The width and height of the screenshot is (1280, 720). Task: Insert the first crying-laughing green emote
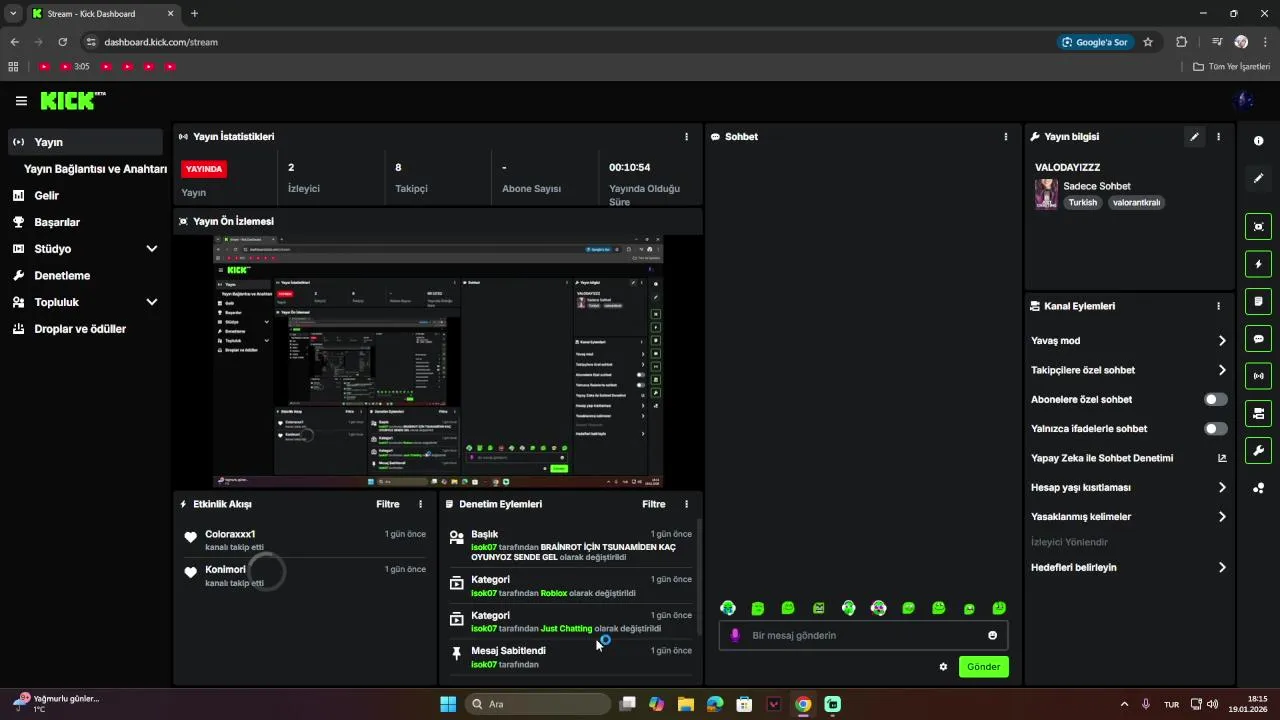(728, 608)
